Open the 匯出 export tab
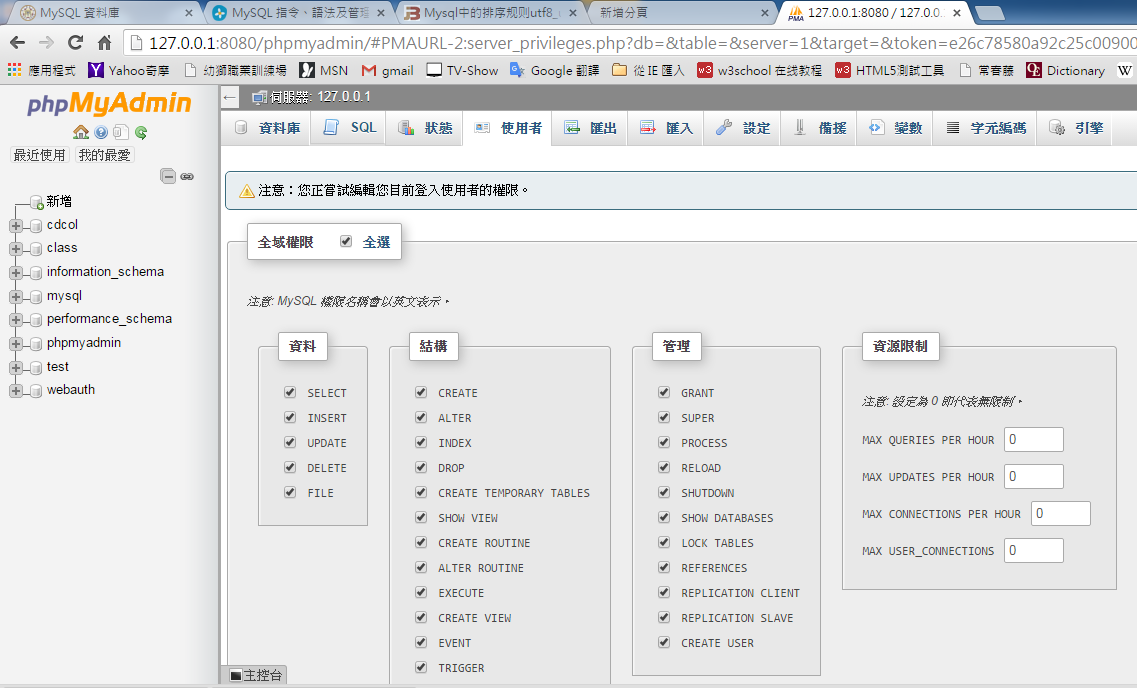The height and width of the screenshot is (688, 1137). point(590,128)
